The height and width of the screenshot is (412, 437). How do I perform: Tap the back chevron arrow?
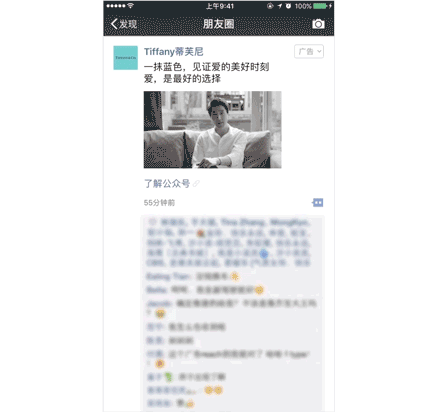(x=114, y=24)
